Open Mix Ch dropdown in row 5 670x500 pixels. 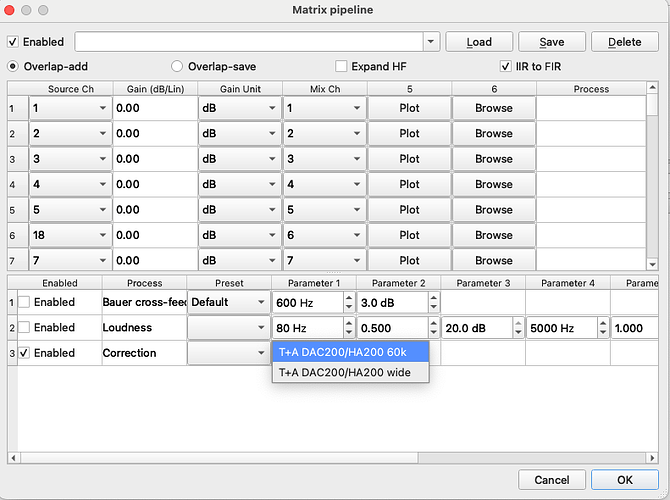coord(324,210)
